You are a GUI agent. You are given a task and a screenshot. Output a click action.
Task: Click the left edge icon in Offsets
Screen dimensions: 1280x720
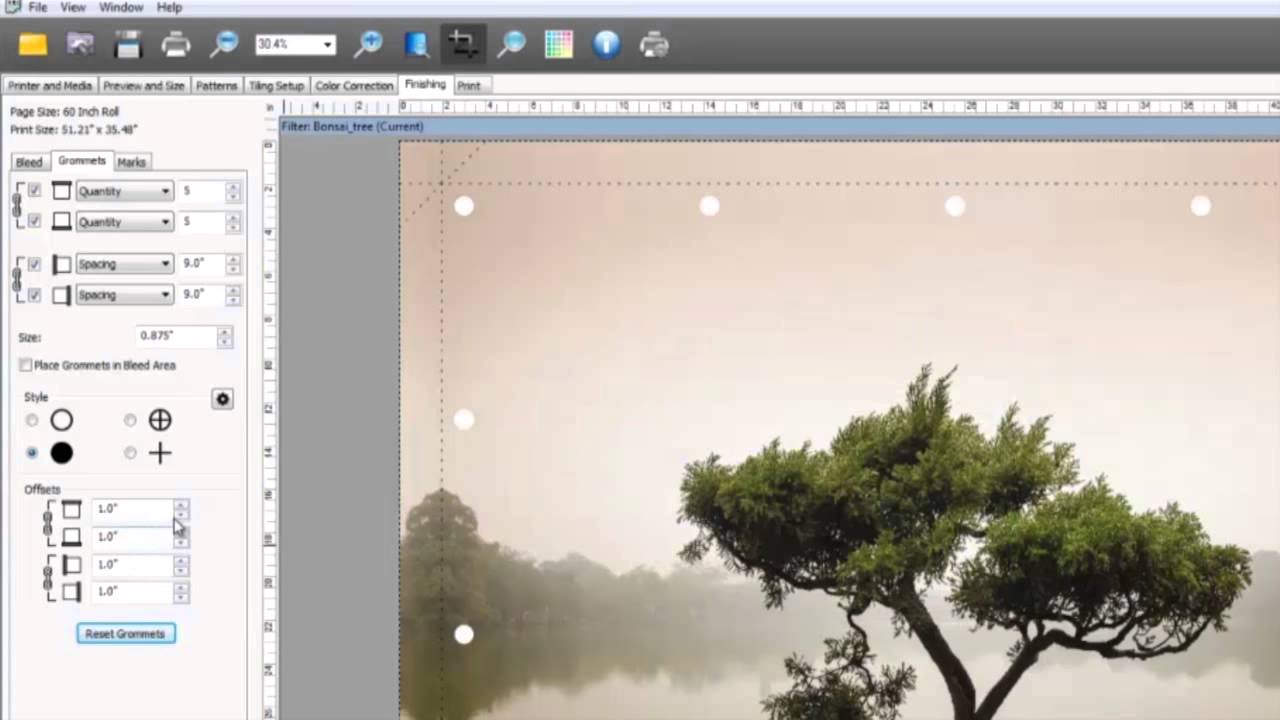coord(71,565)
